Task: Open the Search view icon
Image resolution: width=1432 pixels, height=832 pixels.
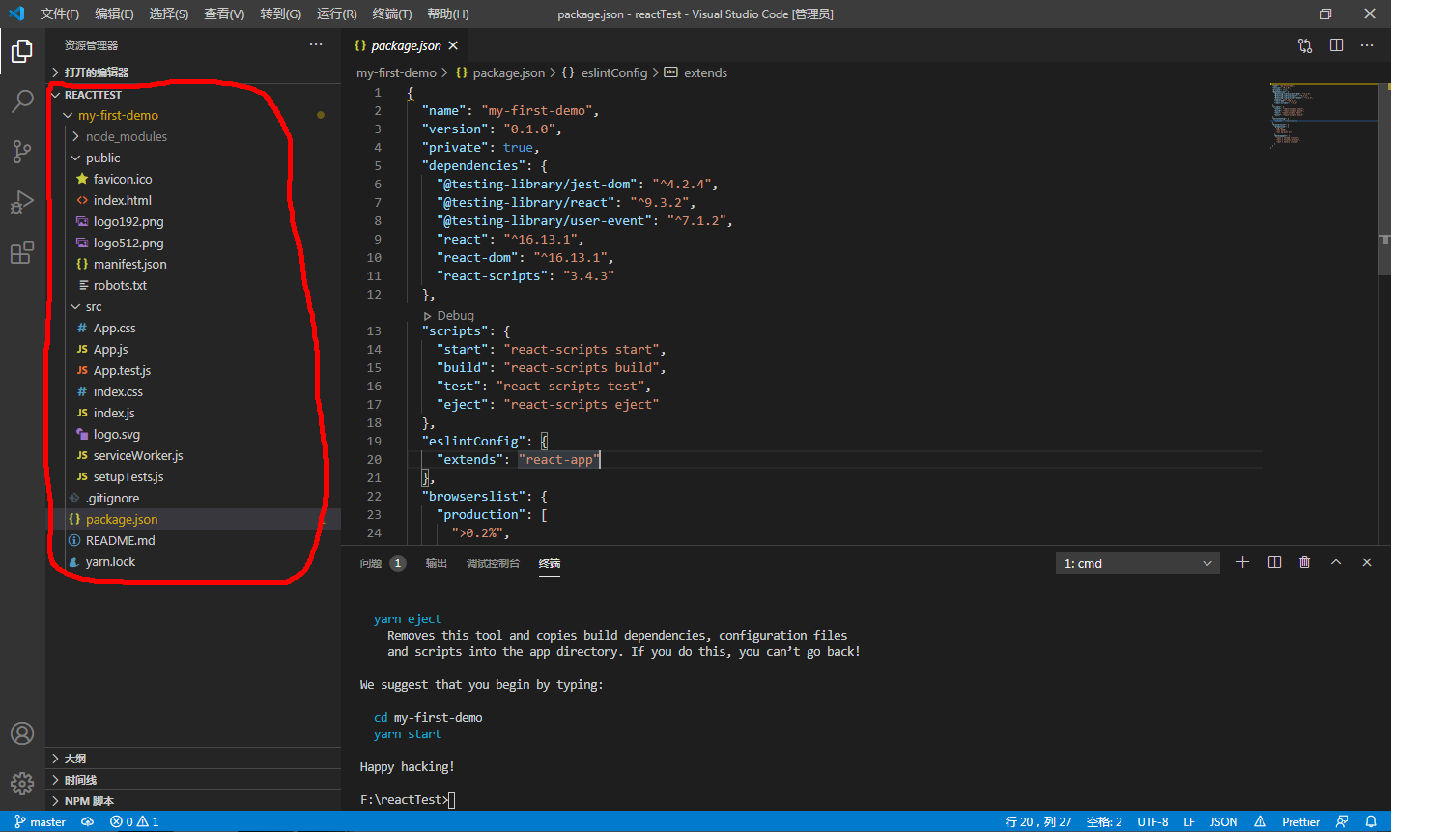Action: (22, 101)
